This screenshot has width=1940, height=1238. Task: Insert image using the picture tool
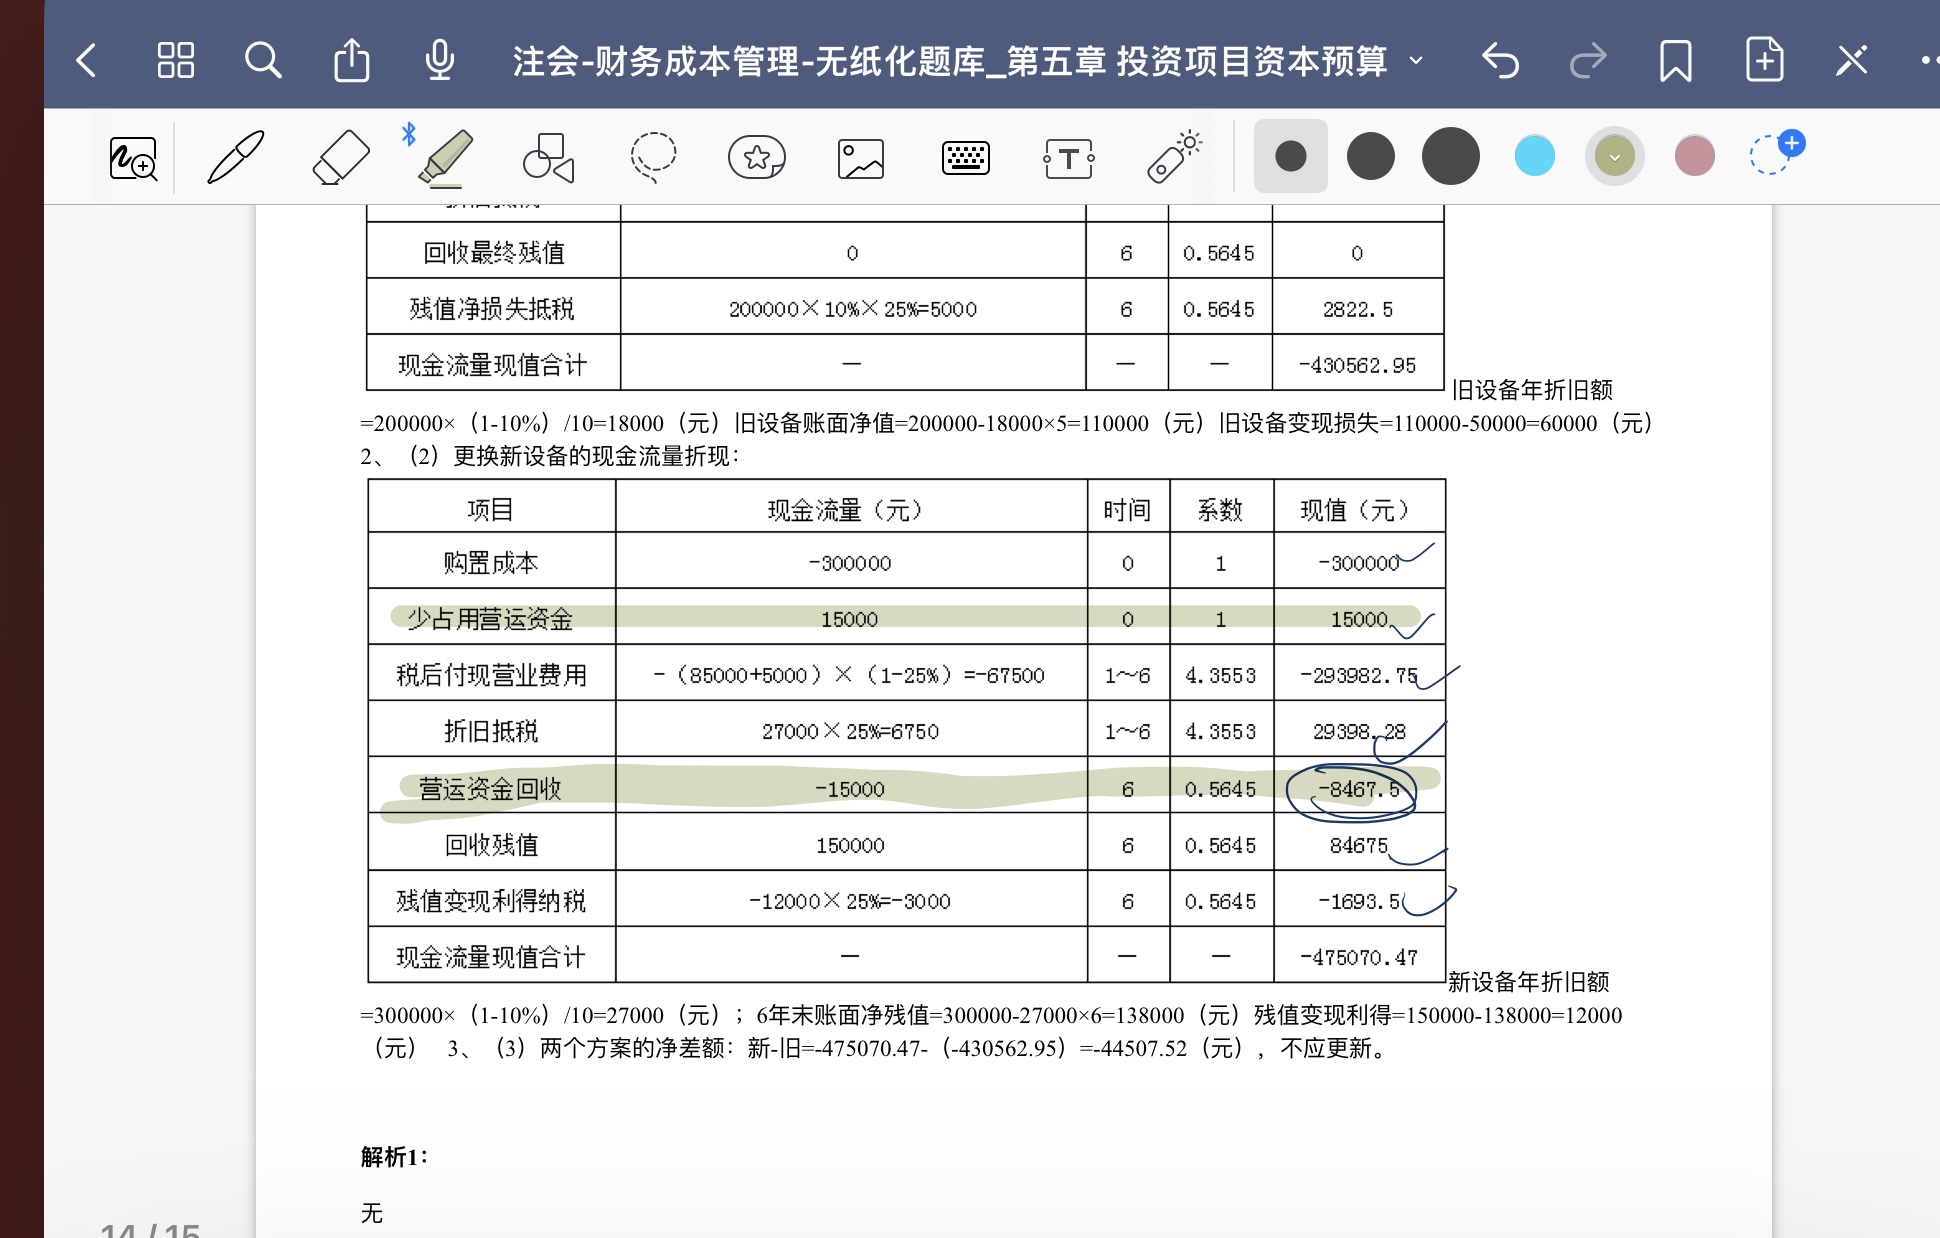tap(860, 158)
